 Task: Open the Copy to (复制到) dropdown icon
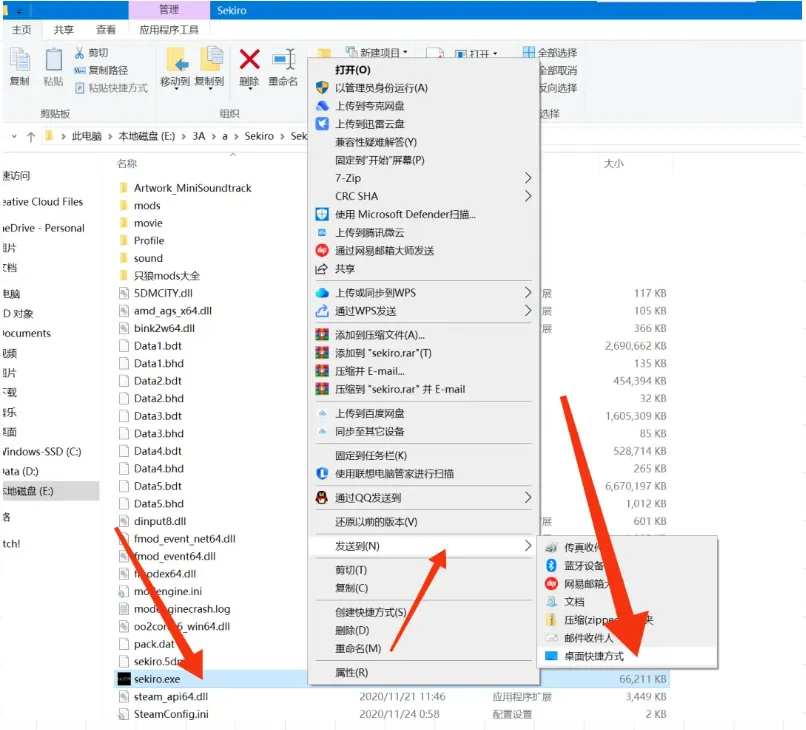pos(209,67)
